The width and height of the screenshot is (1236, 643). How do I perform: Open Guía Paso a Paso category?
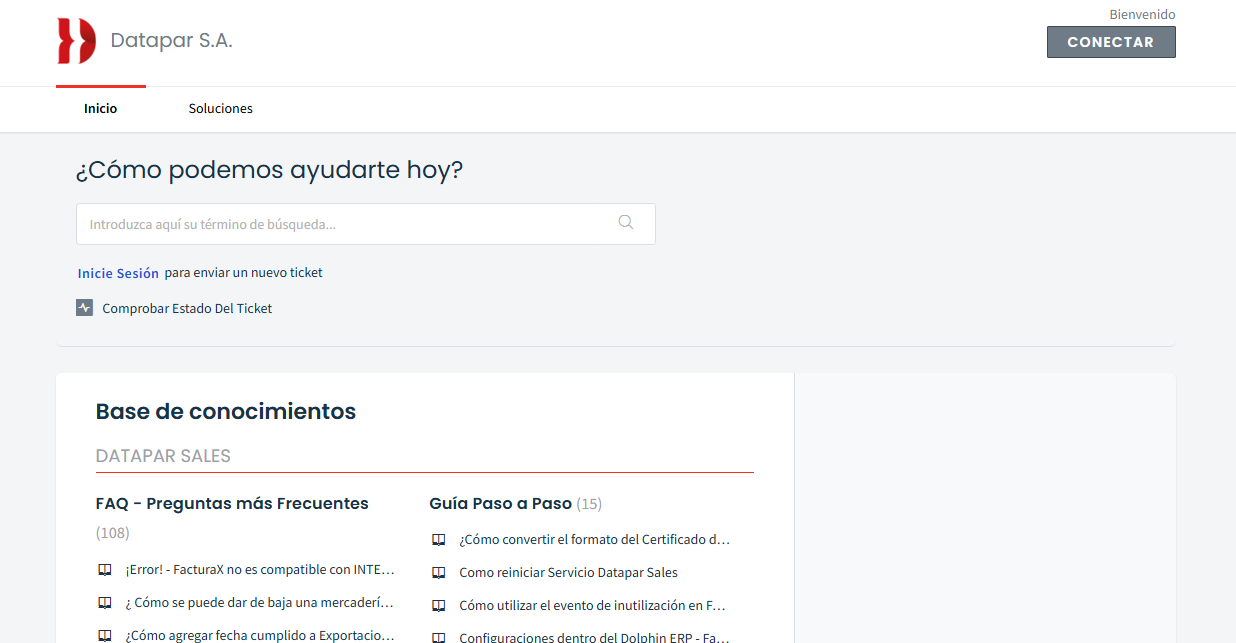pos(500,503)
